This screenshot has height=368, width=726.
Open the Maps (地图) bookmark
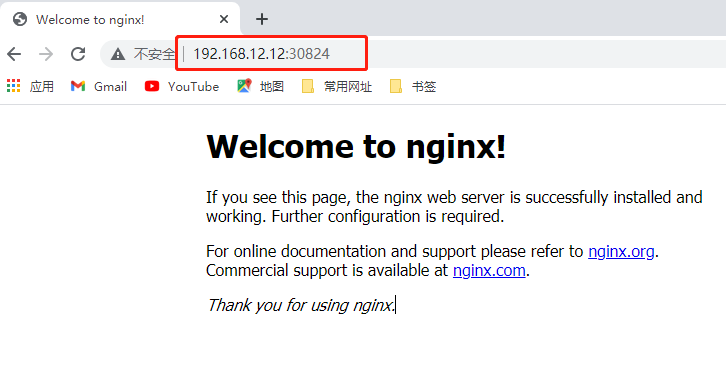(260, 86)
